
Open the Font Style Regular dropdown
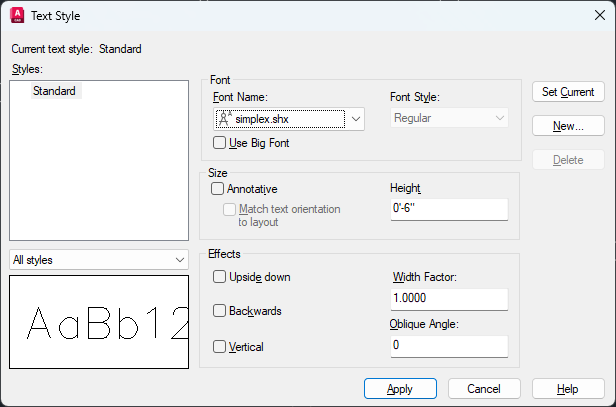[x=449, y=118]
